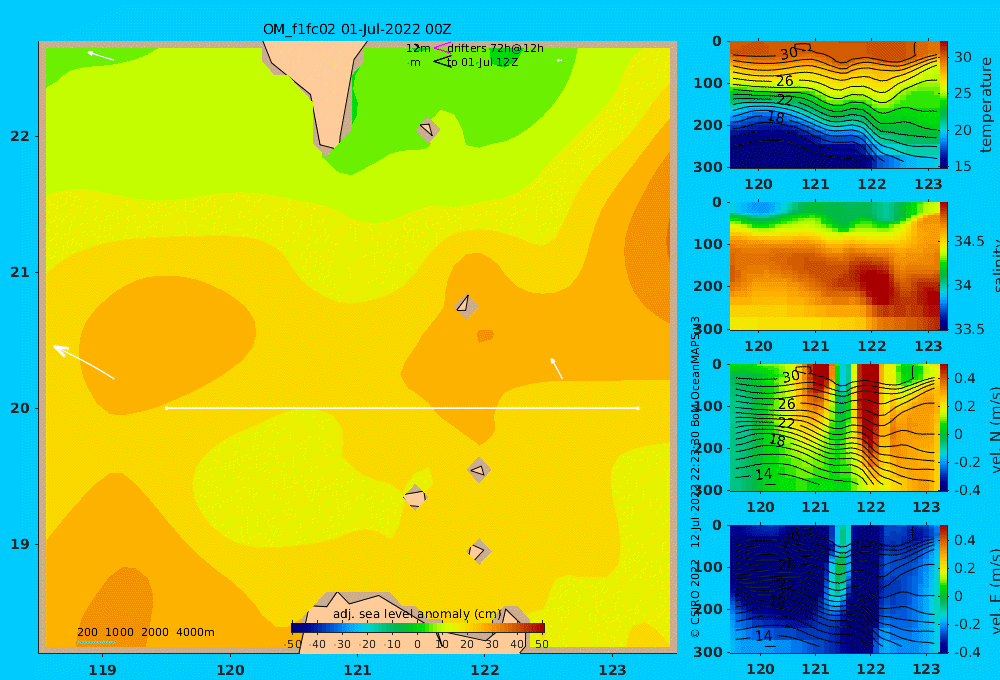Open the eastward velocity section panel
The width and height of the screenshot is (1000, 680).
pyautogui.click(x=834, y=589)
